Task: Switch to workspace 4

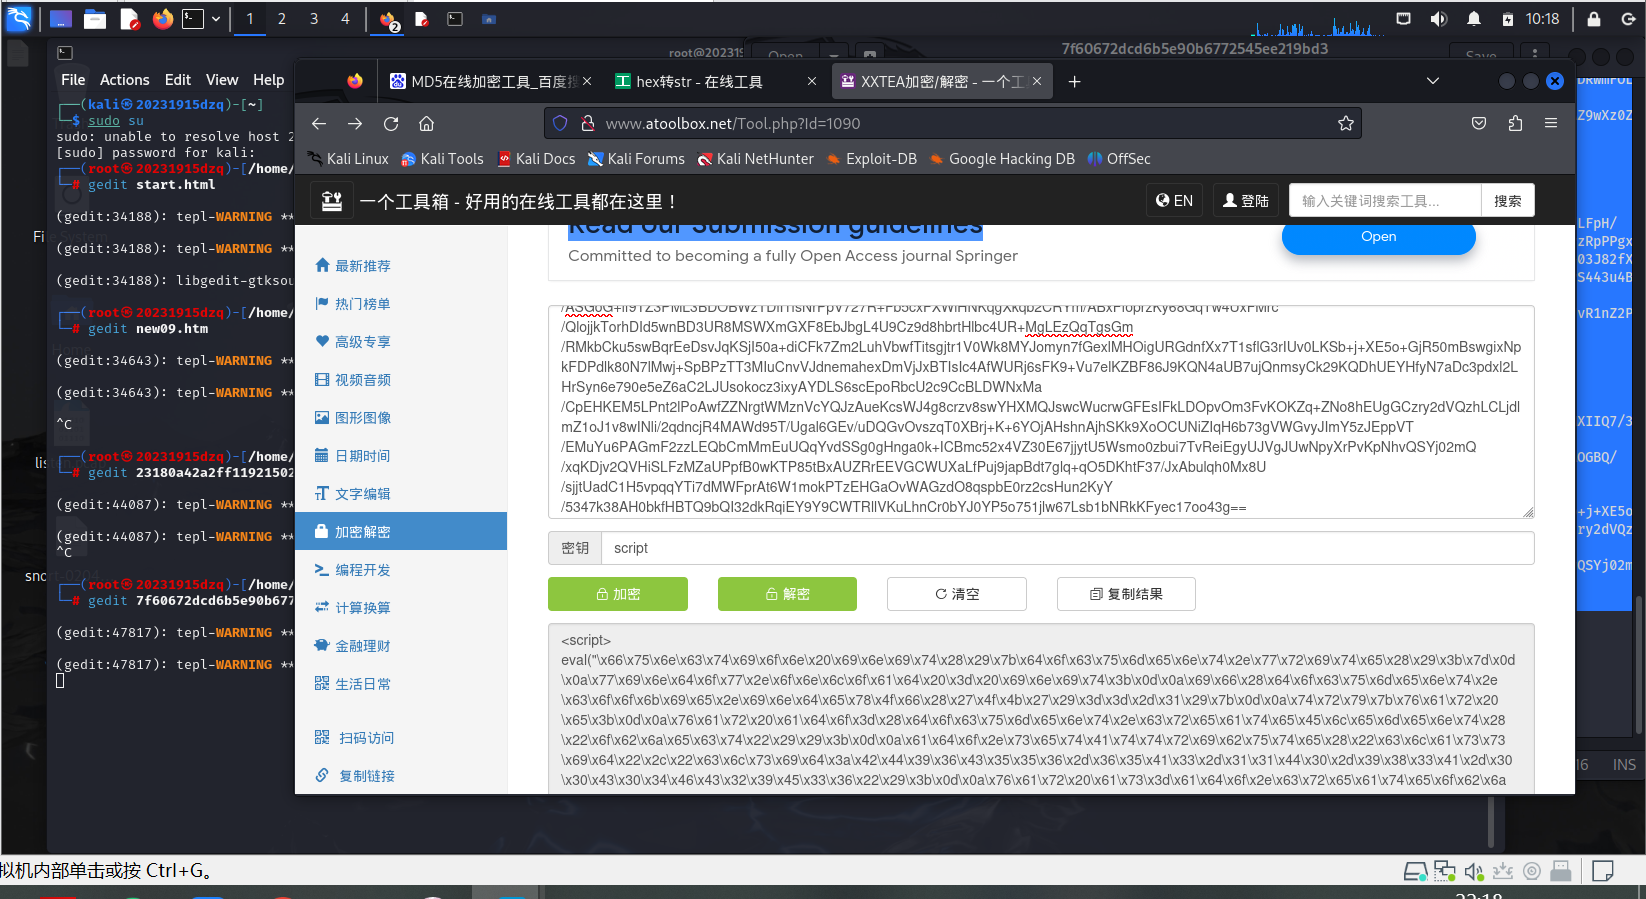Action: [345, 19]
